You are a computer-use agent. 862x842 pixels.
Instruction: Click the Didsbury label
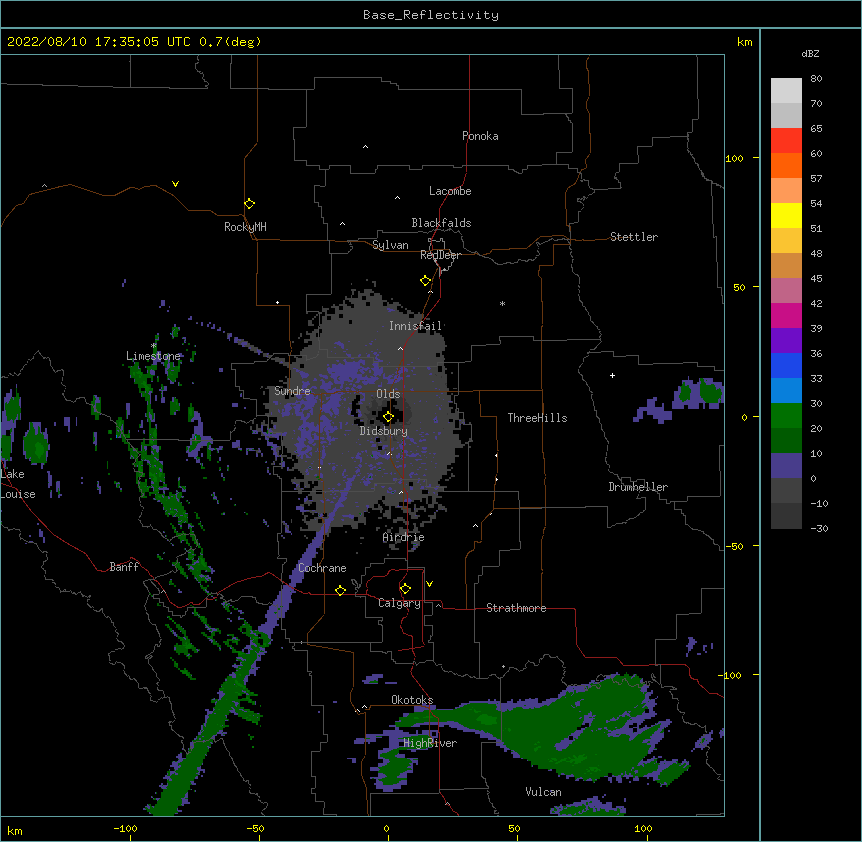coord(384,431)
